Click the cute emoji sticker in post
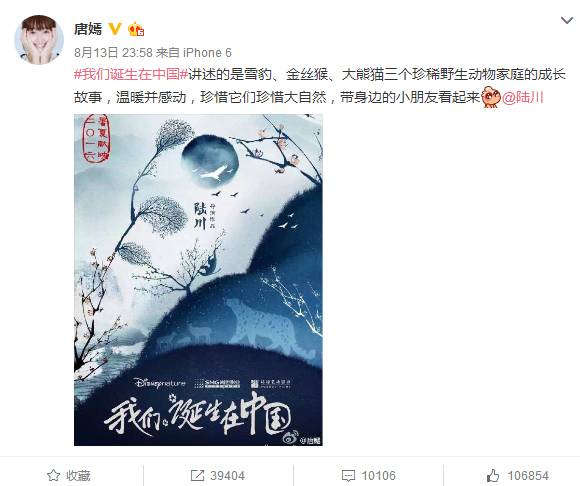580x486 pixels. tap(492, 97)
